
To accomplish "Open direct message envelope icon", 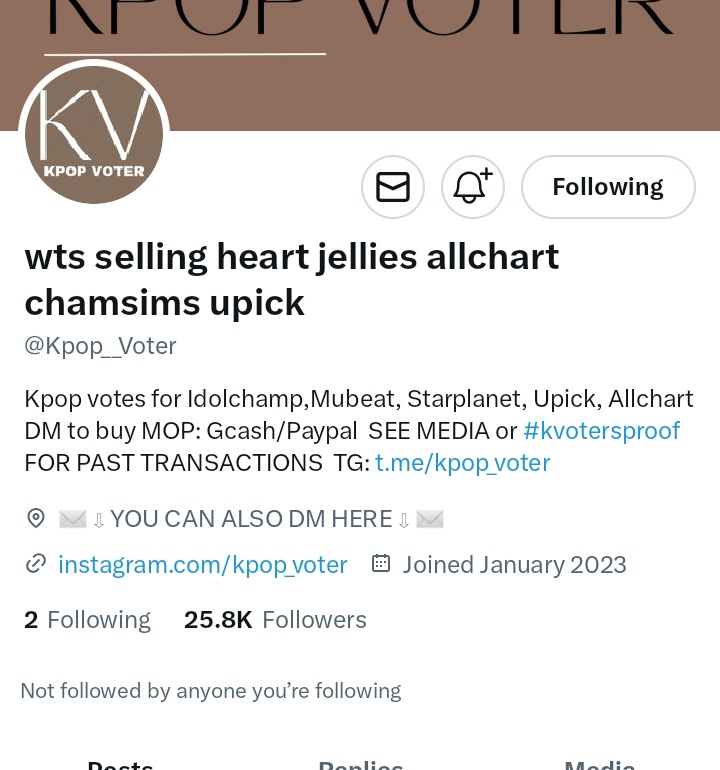I will (x=393, y=187).
